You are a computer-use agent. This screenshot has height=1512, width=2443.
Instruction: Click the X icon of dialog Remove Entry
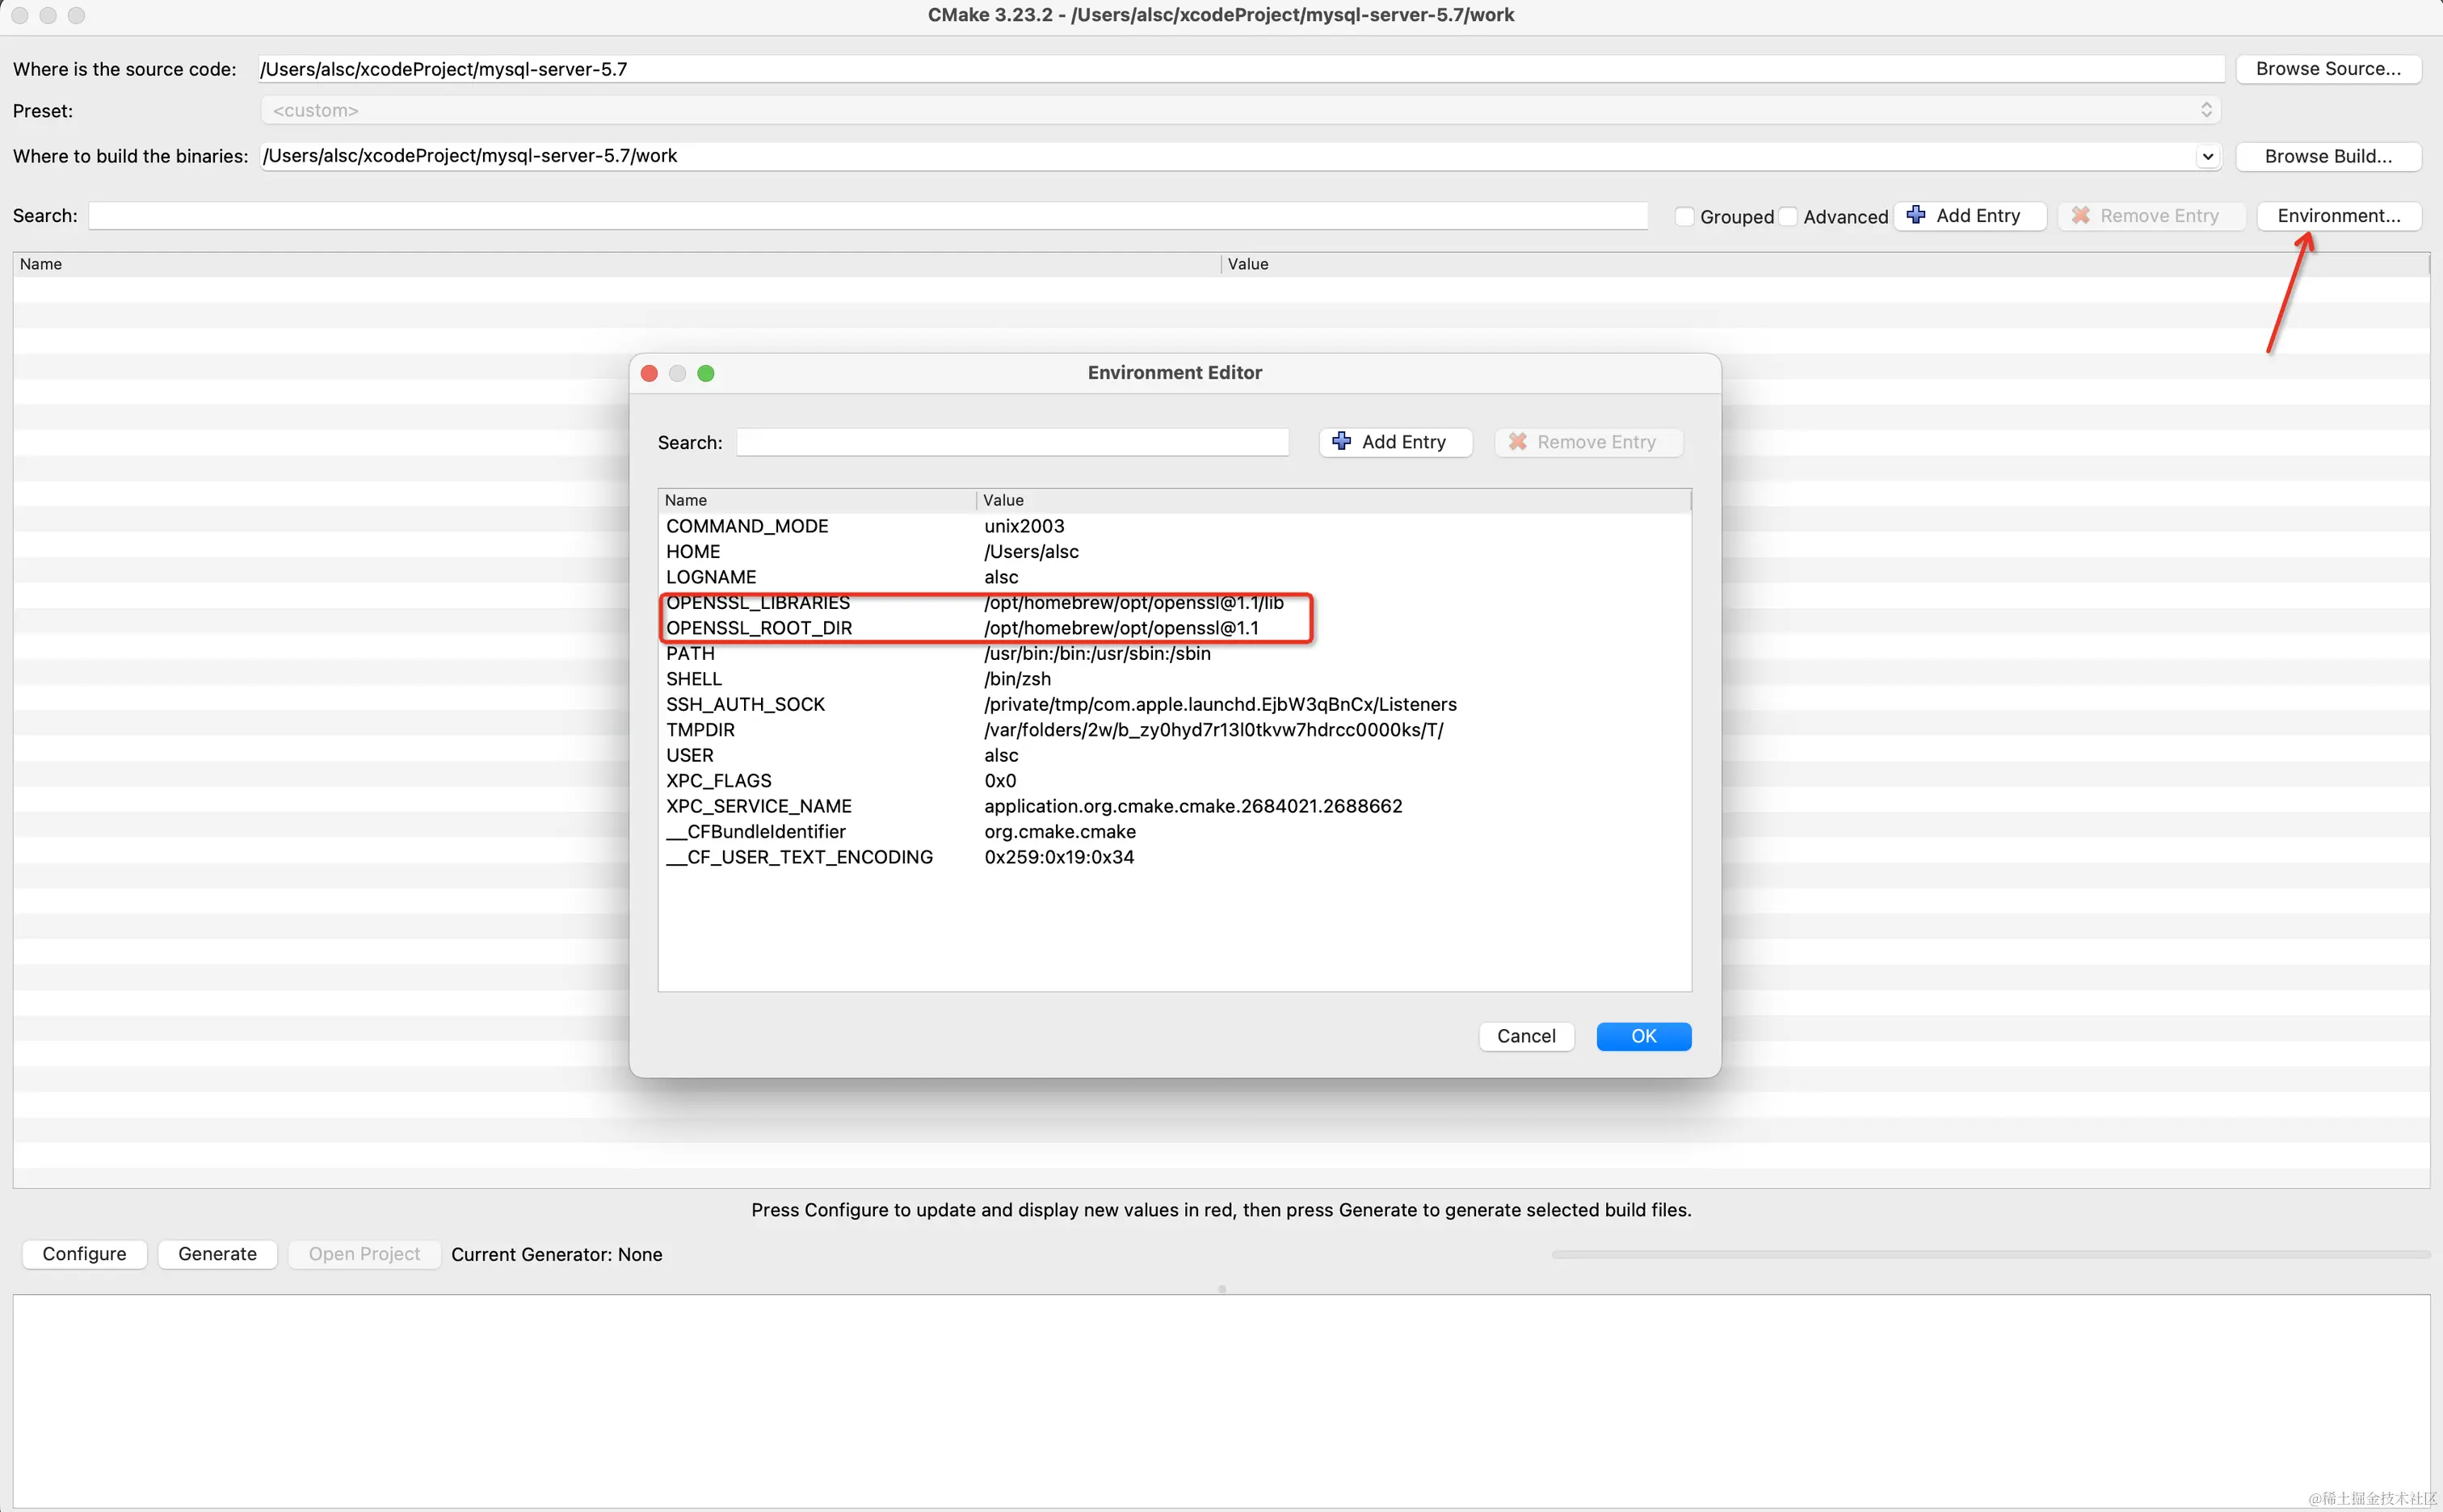click(x=1517, y=441)
